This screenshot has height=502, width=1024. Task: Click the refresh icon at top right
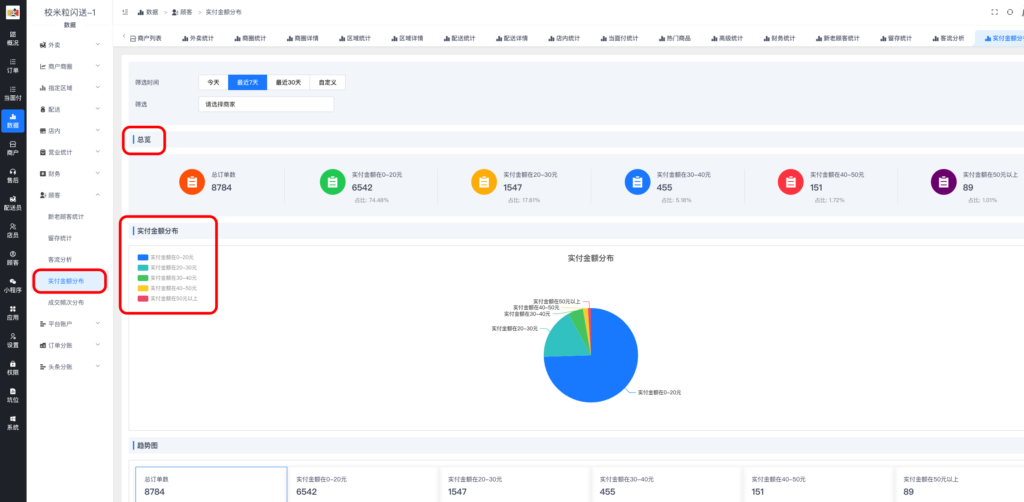click(x=1010, y=11)
